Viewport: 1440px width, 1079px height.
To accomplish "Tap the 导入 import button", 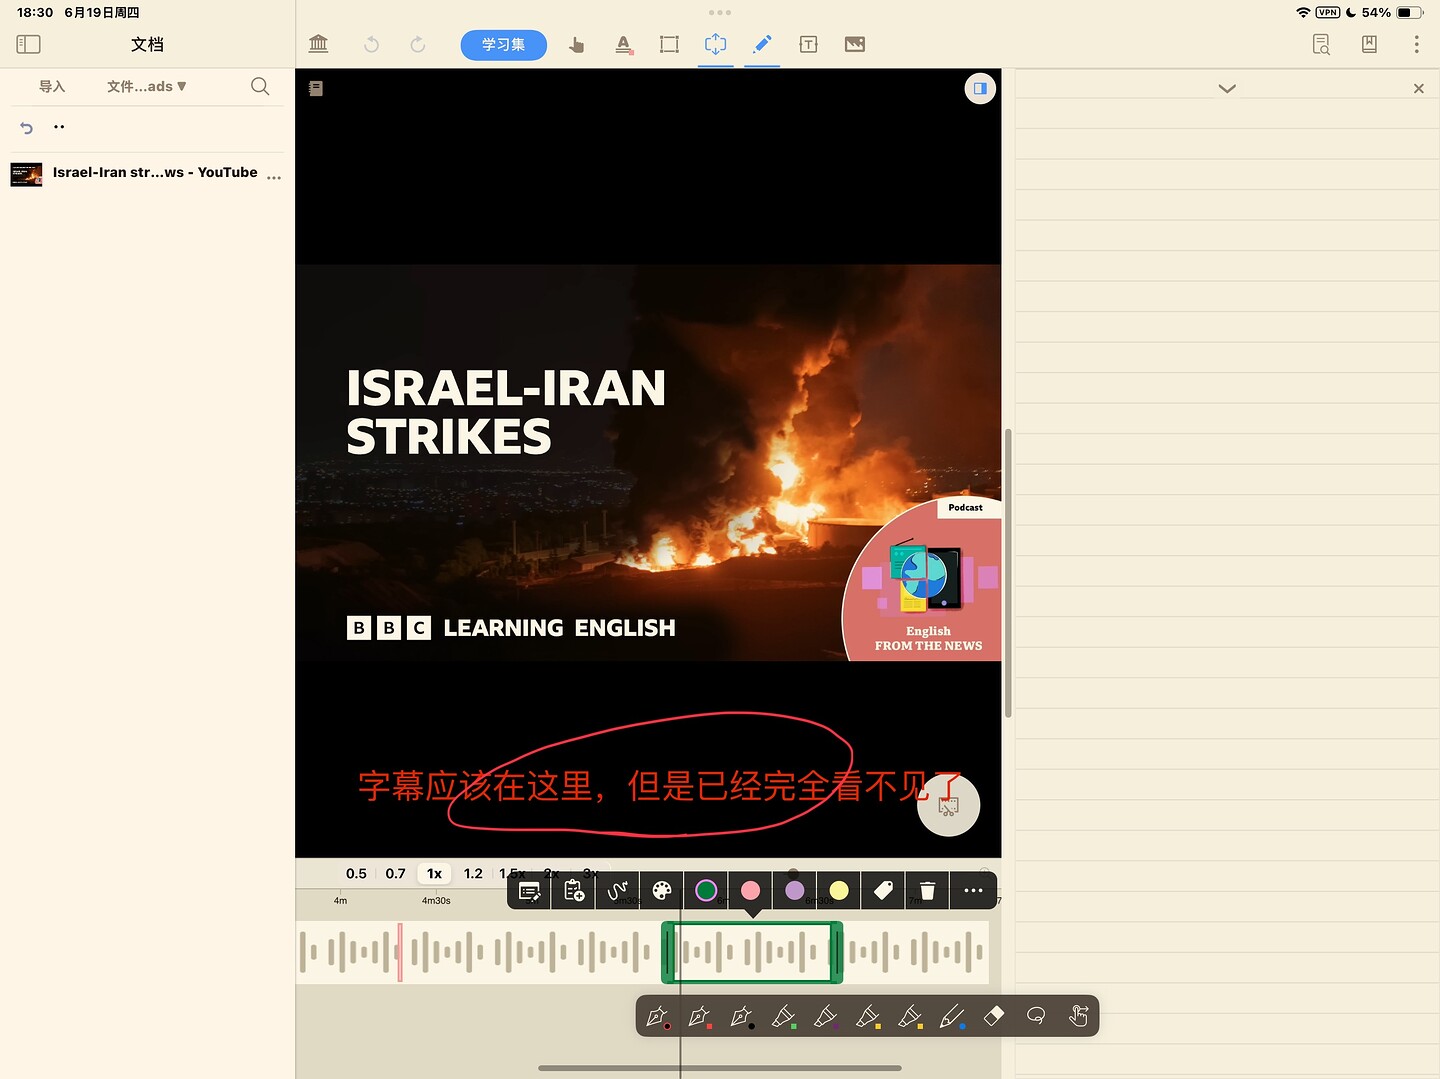I will tap(52, 86).
